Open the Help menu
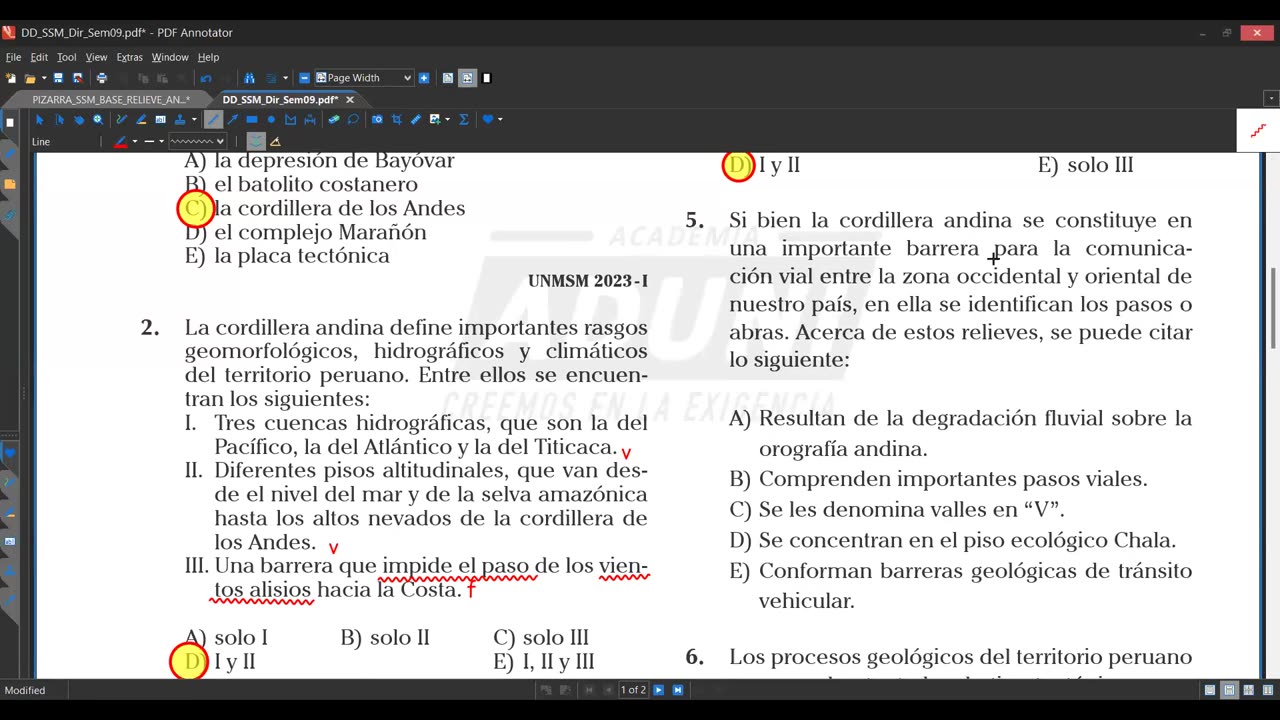The height and width of the screenshot is (720, 1280). coord(208,57)
